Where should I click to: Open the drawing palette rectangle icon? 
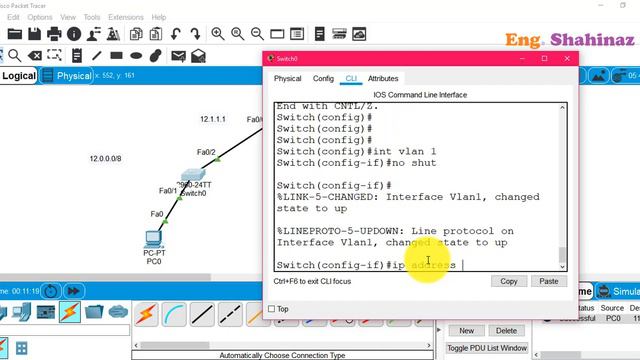click(x=277, y=34)
